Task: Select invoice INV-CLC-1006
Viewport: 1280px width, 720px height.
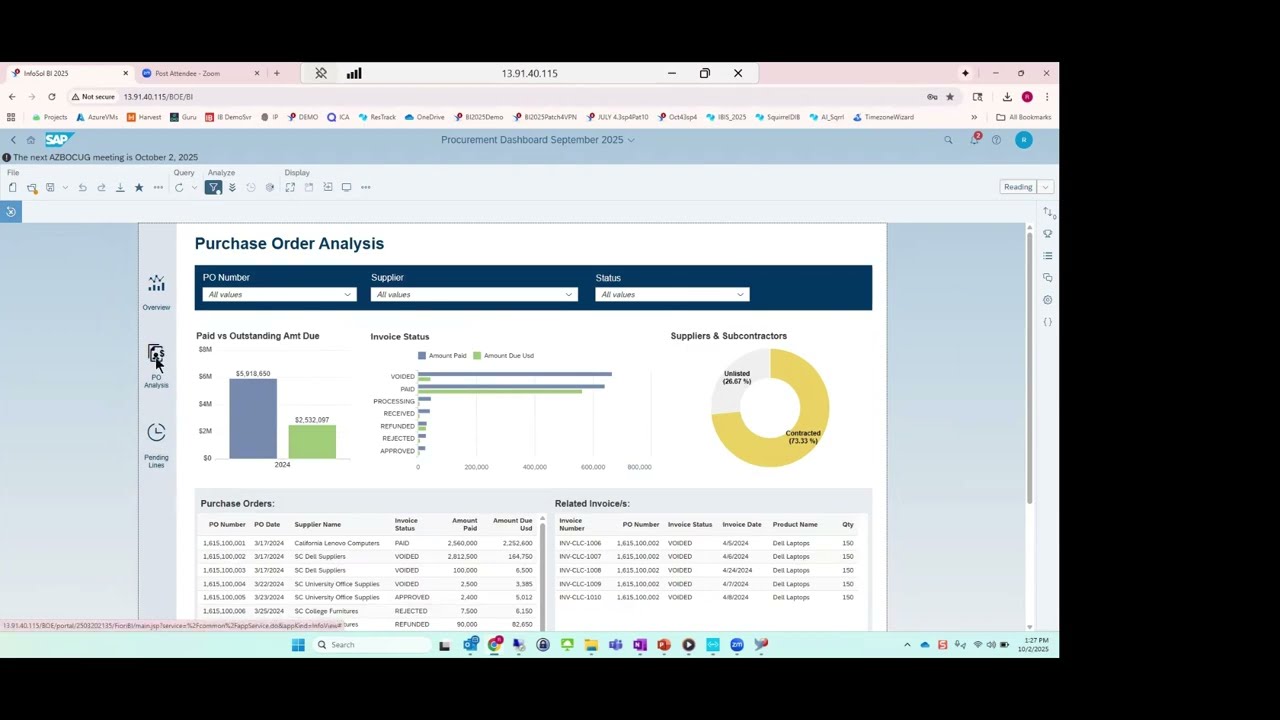Action: (x=580, y=543)
